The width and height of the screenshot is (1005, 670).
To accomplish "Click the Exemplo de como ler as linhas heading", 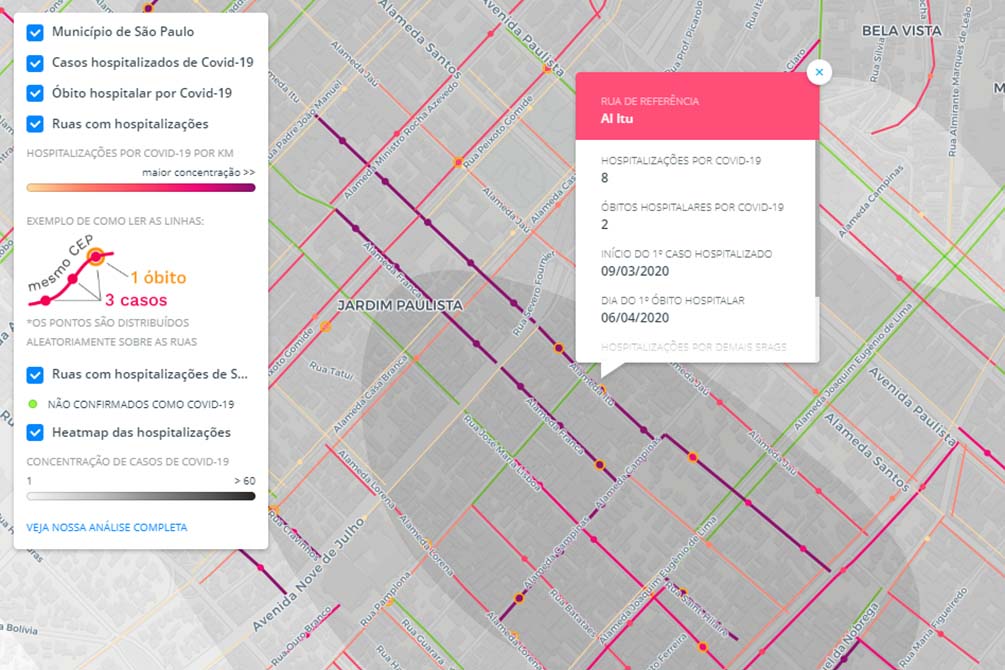I will coord(115,221).
